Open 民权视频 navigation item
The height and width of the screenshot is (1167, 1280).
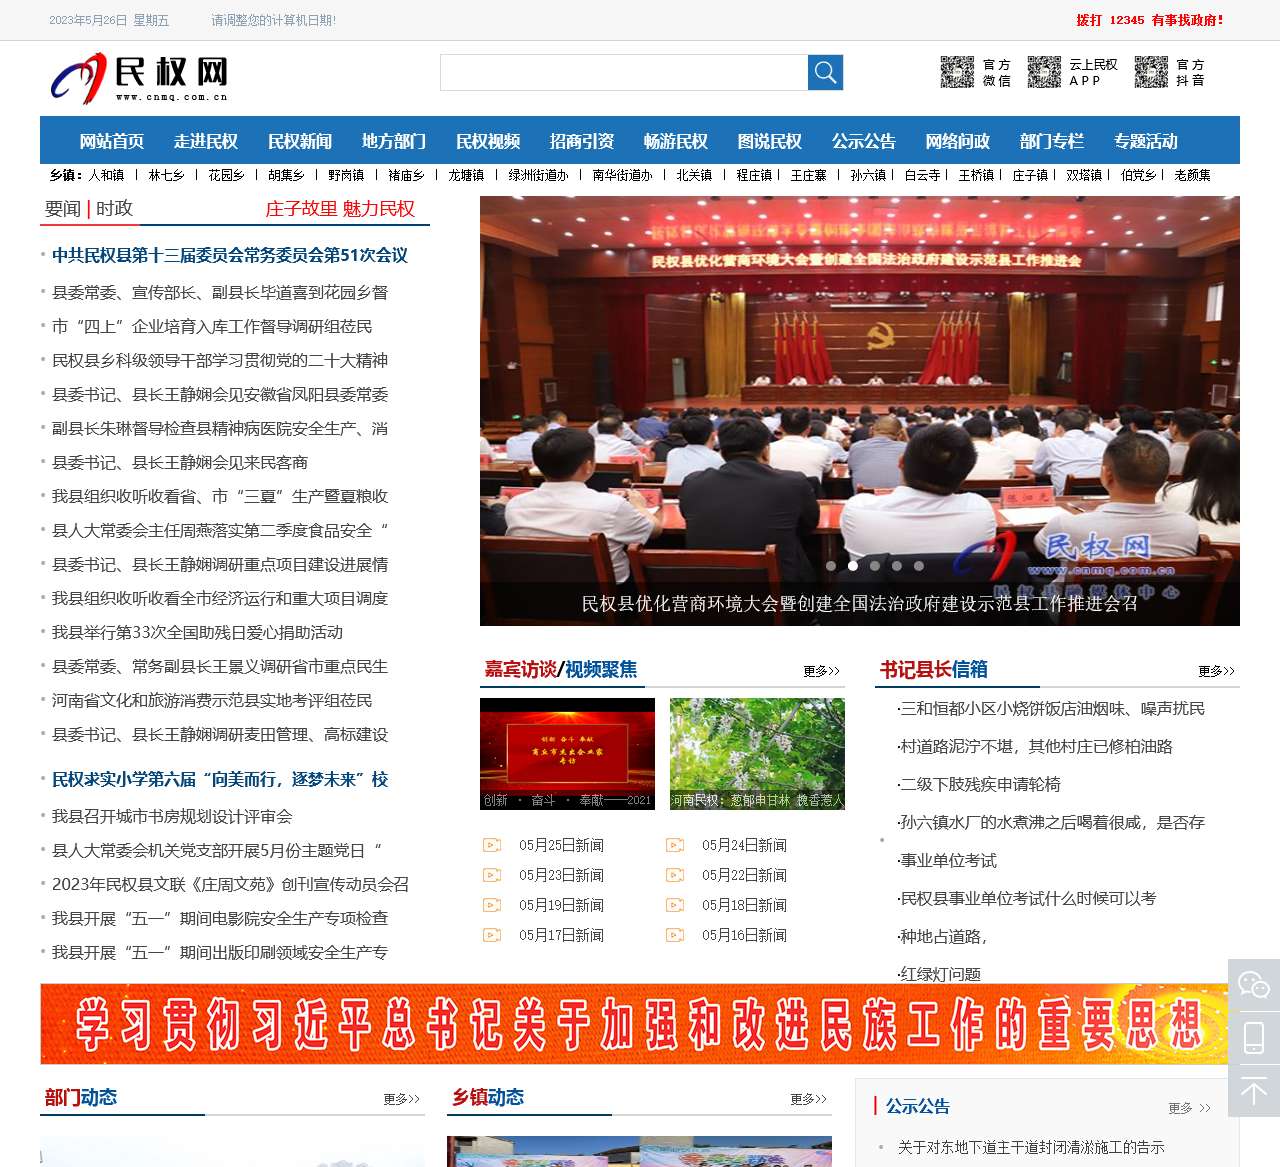(x=488, y=141)
